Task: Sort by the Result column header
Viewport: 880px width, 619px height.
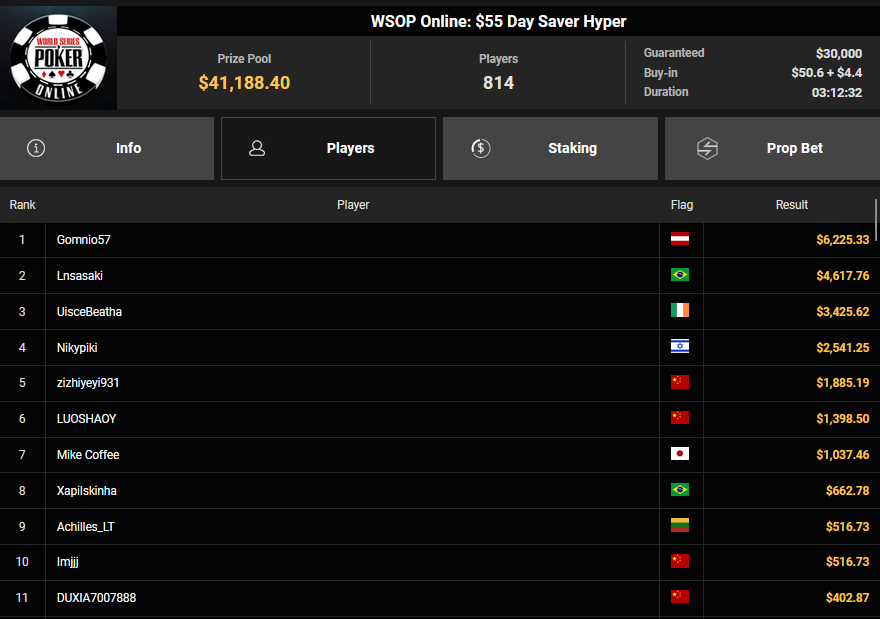Action: click(791, 205)
